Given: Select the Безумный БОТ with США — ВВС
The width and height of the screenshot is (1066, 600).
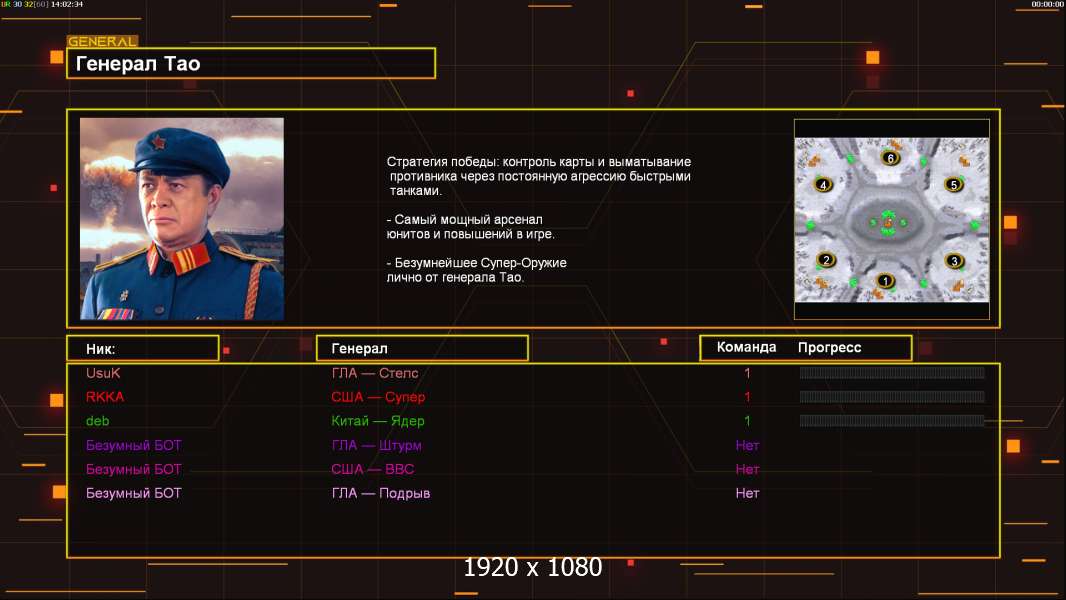Looking at the screenshot, I should (133, 470).
